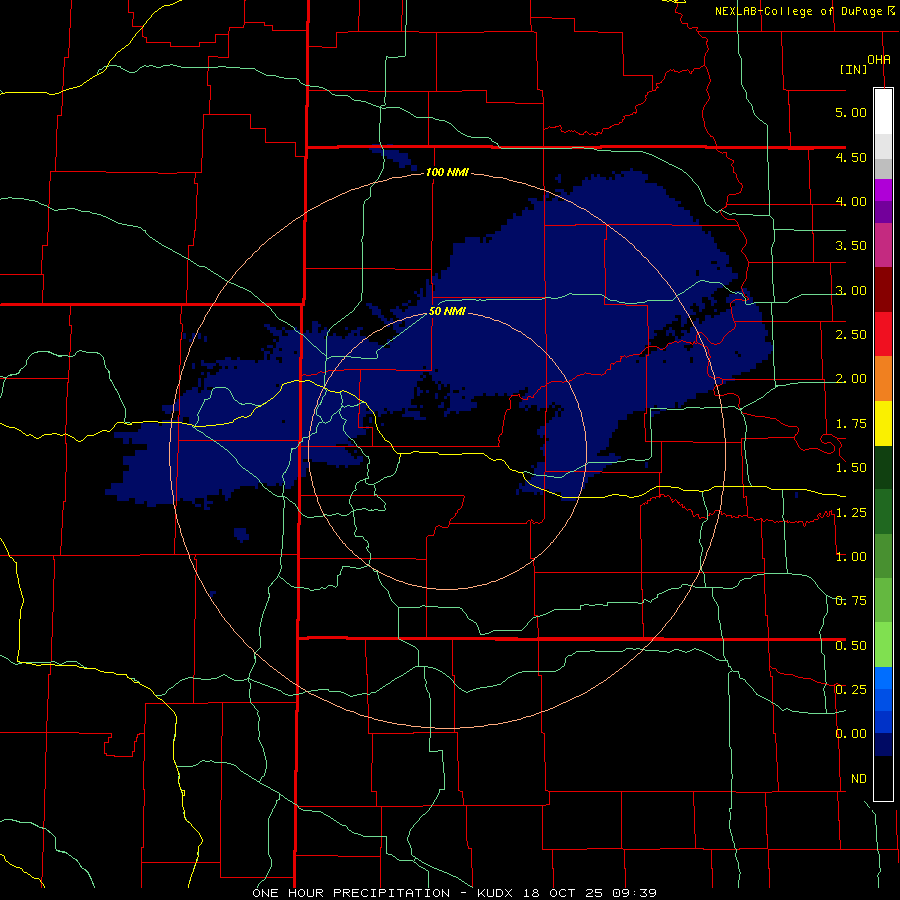Select the darkest green 1.50 legend swatch
The width and height of the screenshot is (900, 900).
(883, 468)
